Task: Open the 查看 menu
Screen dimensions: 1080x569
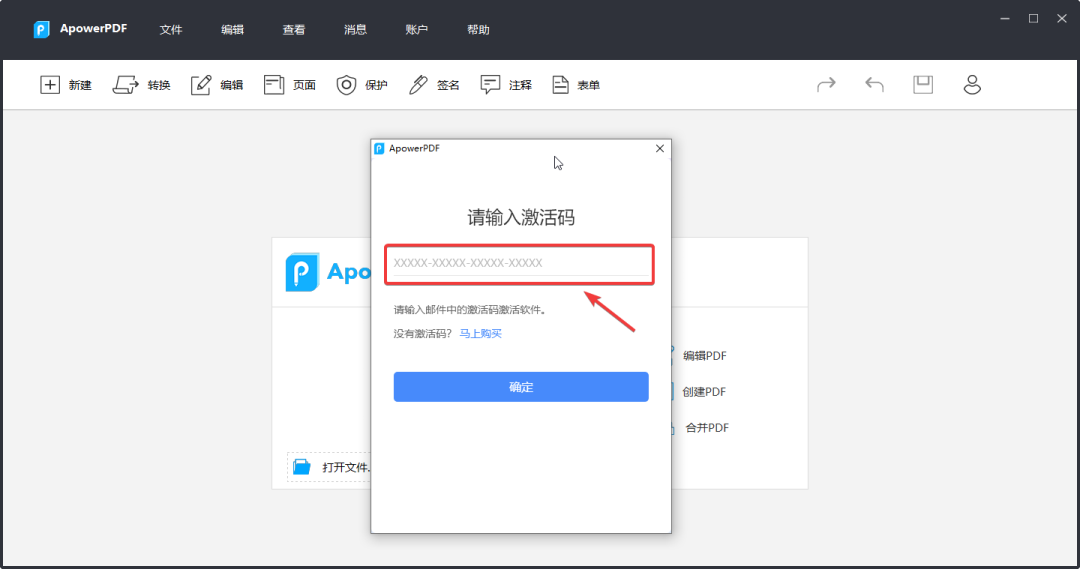Action: (293, 30)
